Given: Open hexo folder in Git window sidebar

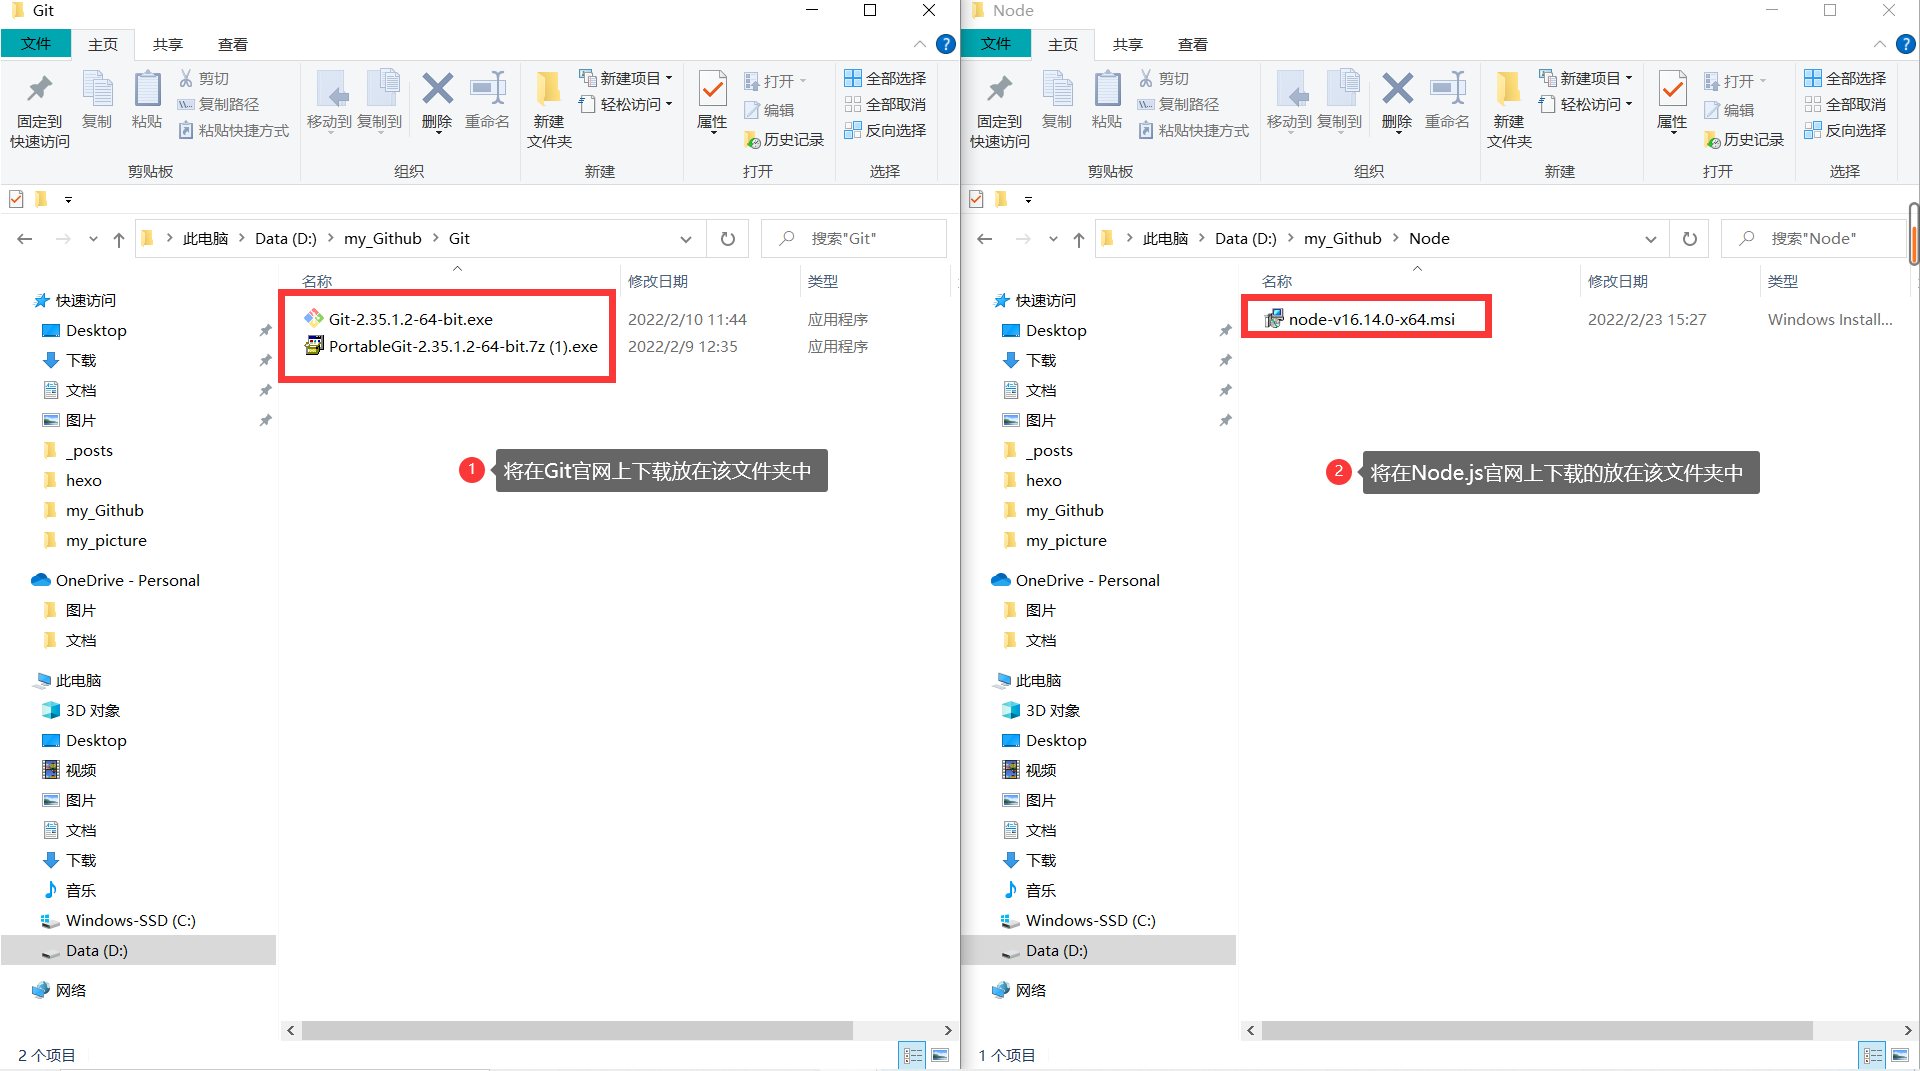Looking at the screenshot, I should click(84, 480).
